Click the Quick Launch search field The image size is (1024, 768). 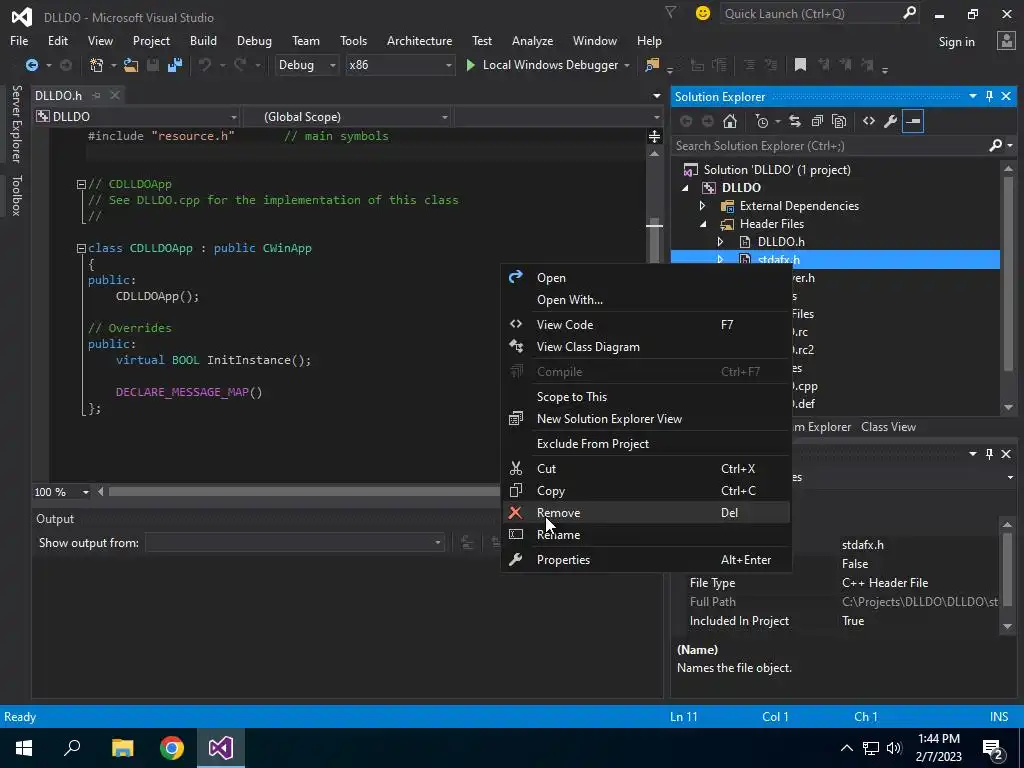tap(811, 13)
